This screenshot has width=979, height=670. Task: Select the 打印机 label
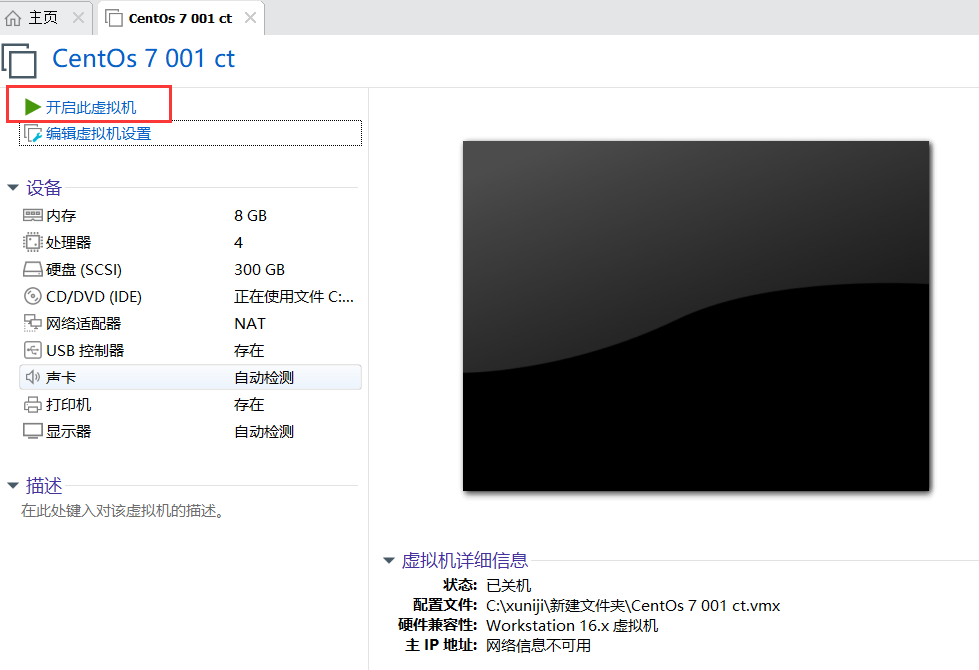69,405
